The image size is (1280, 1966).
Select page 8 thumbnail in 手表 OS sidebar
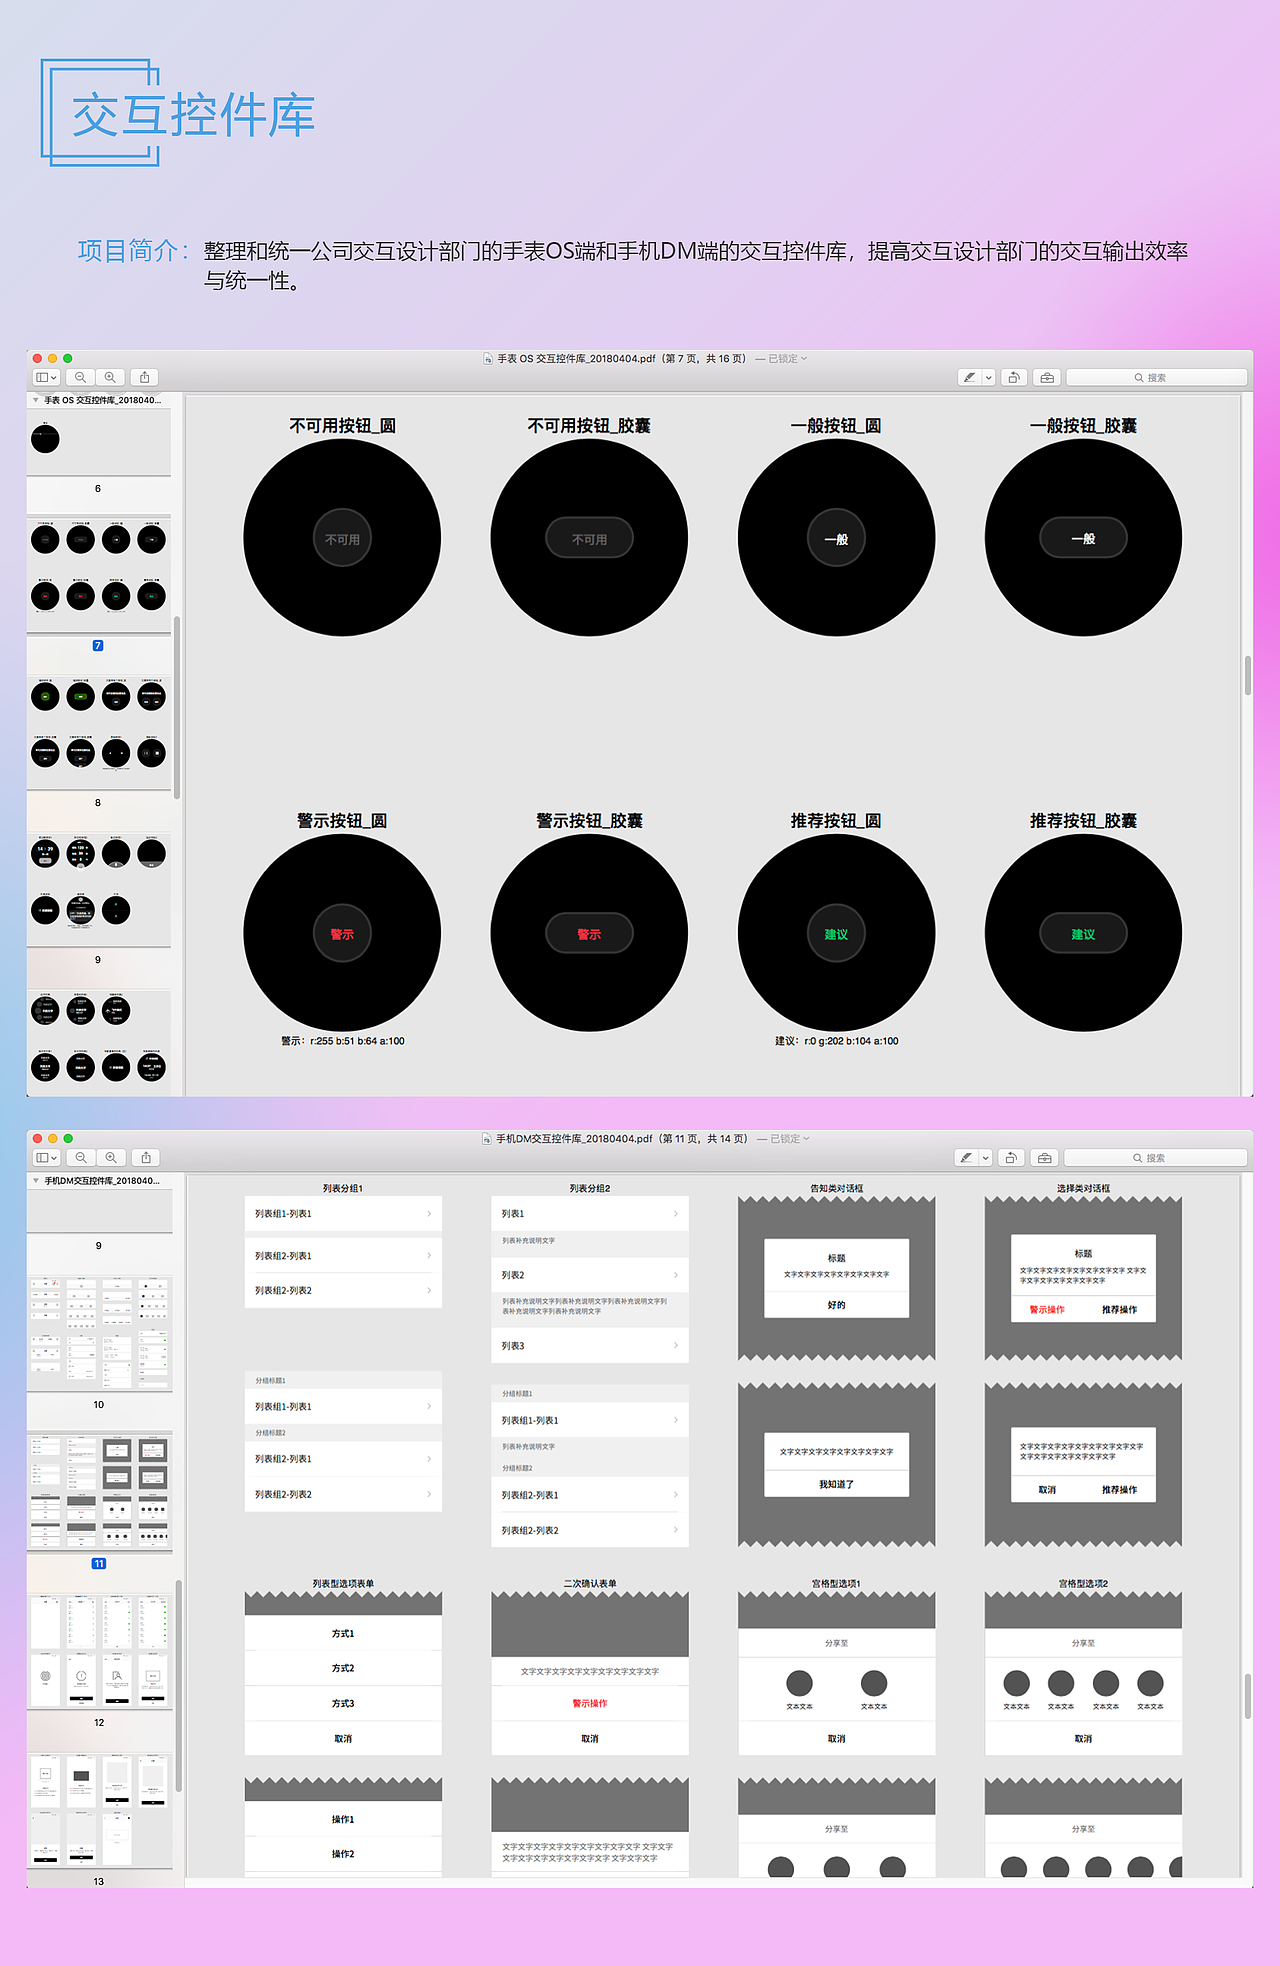98,731
